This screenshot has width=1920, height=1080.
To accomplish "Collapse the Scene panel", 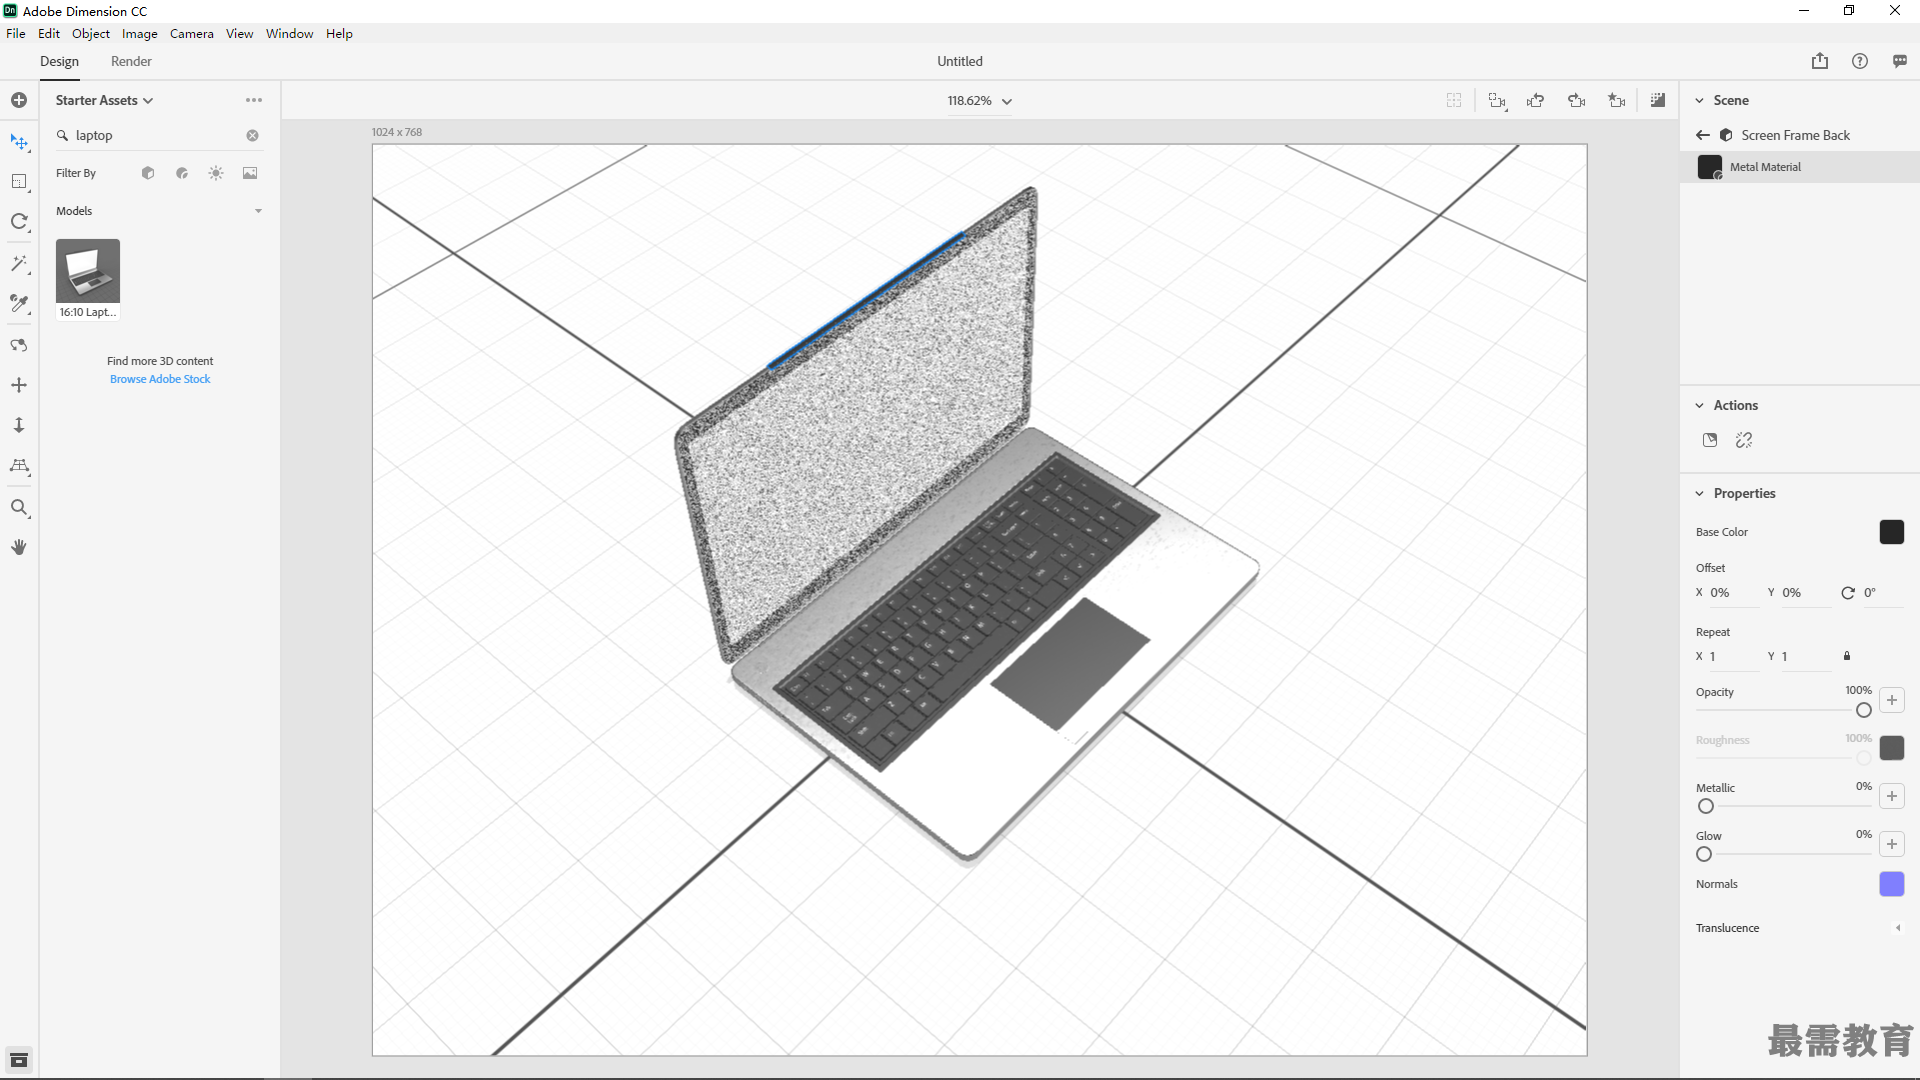I will click(1699, 100).
